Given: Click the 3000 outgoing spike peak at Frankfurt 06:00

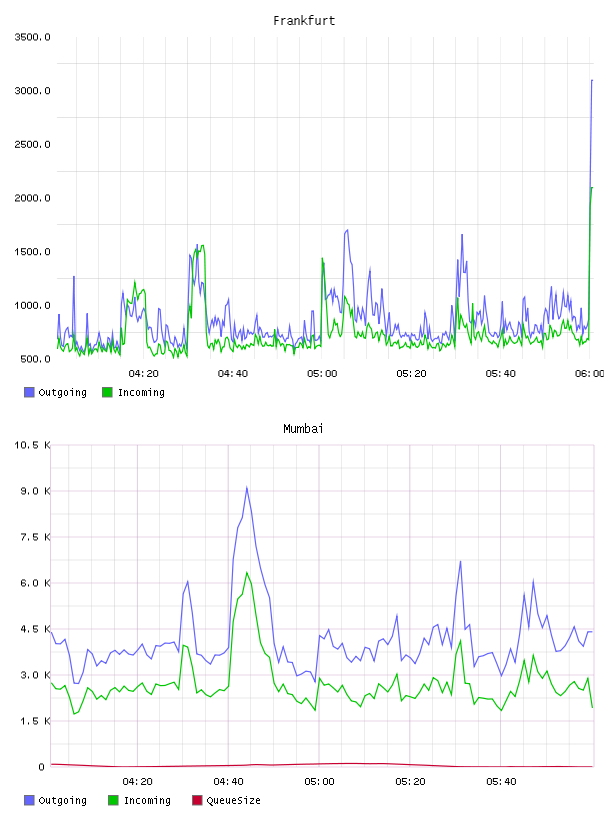Looking at the screenshot, I should tap(592, 81).
